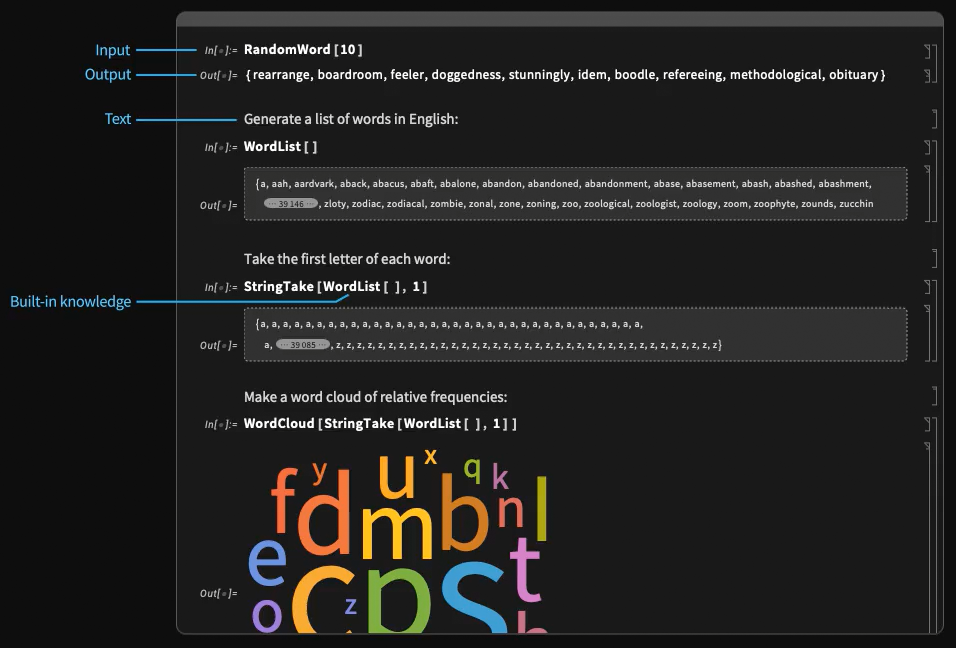Select the random words output cell bracket

(x=928, y=75)
